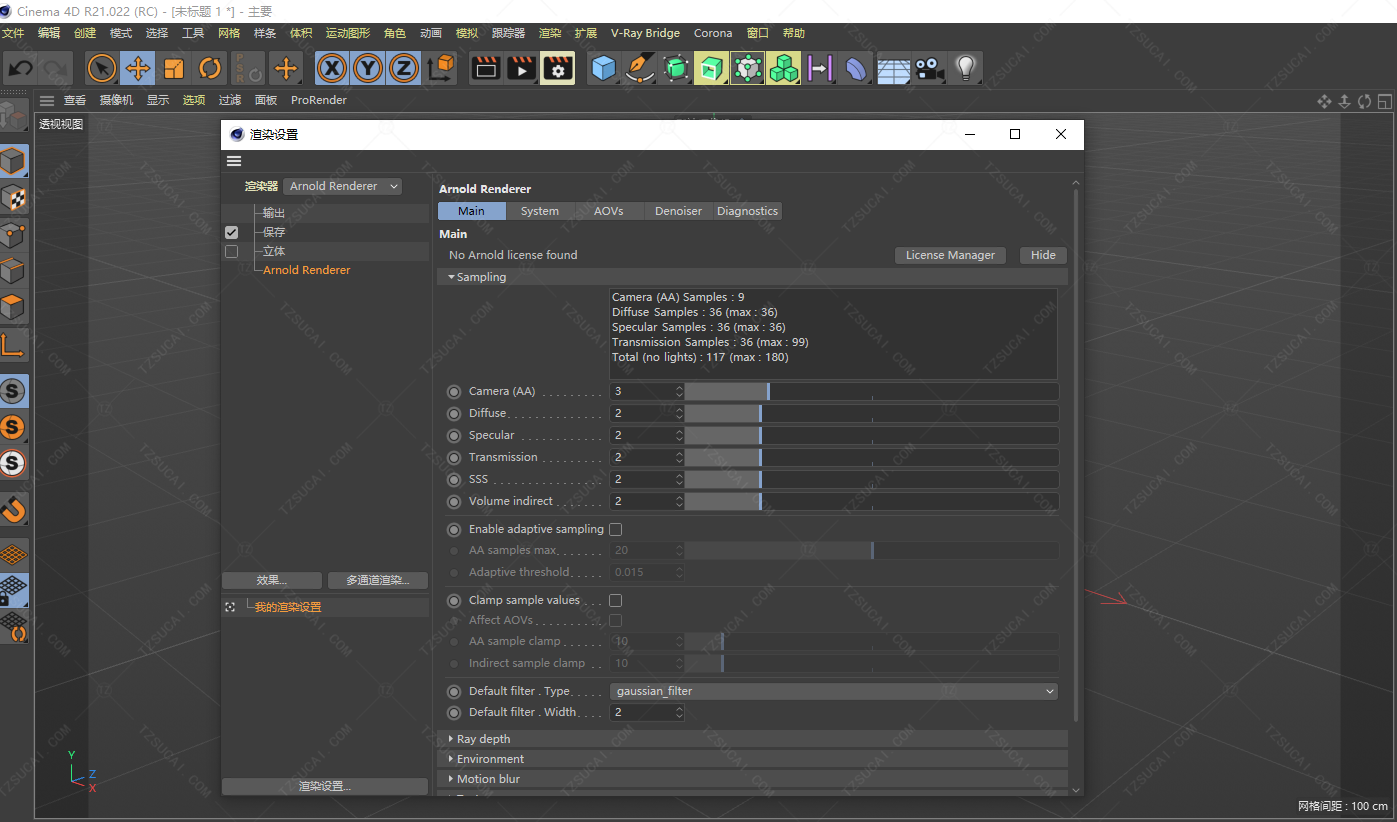Click the viewport pan navigation icon
The image size is (1397, 822).
(x=1325, y=101)
